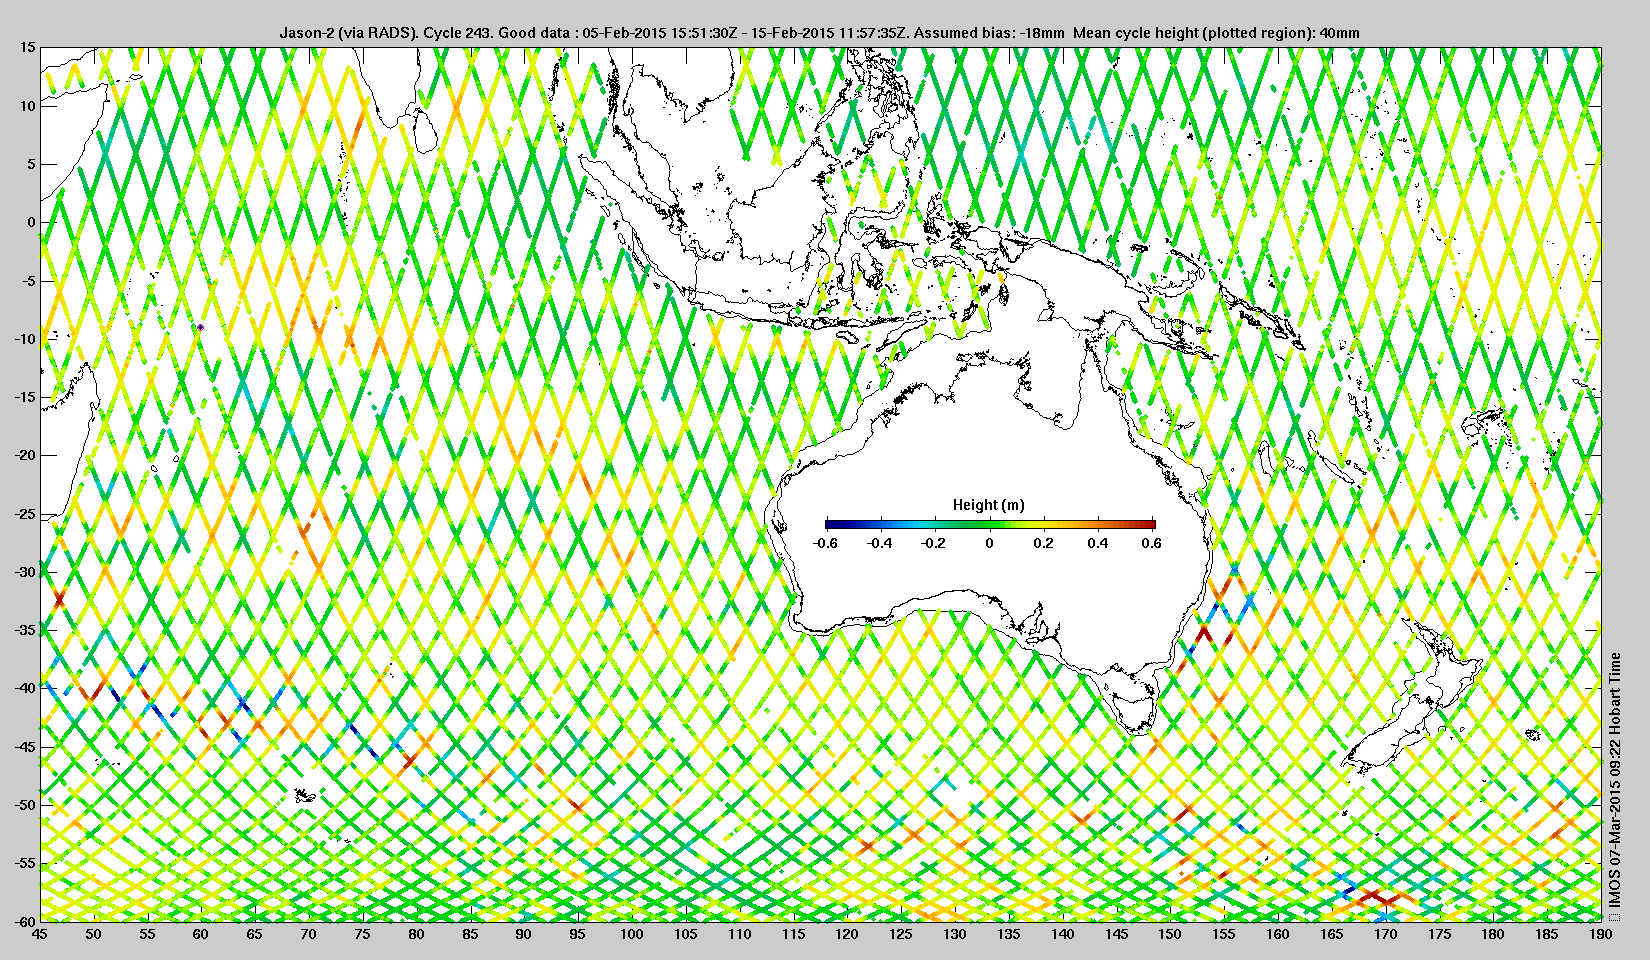Click longitude axis label '190'
Image resolution: width=1650 pixels, height=960 pixels.
coord(1601,935)
